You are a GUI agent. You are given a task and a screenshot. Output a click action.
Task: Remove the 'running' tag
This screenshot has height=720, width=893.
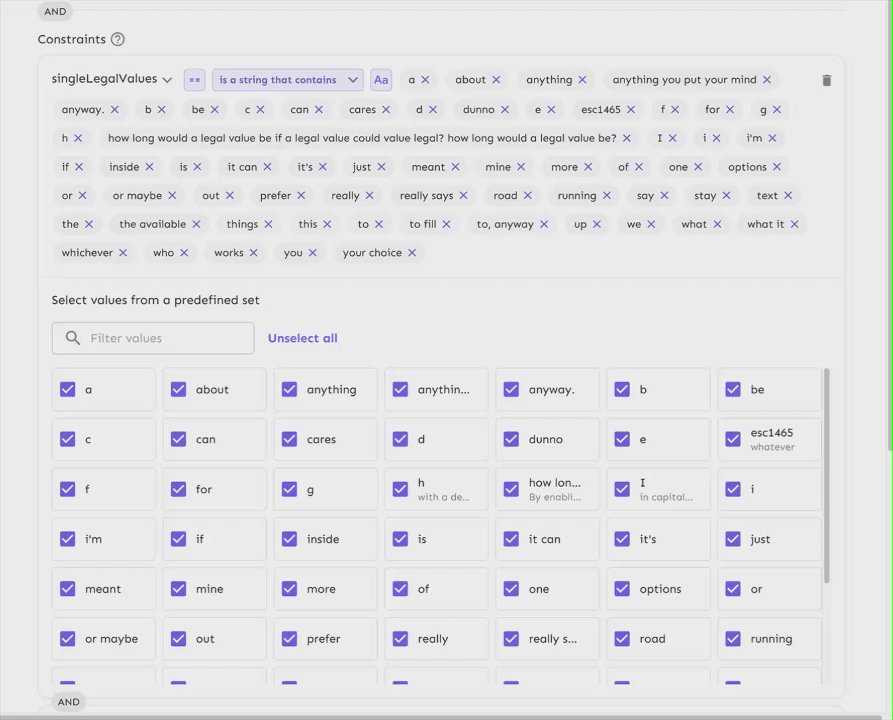coord(607,195)
